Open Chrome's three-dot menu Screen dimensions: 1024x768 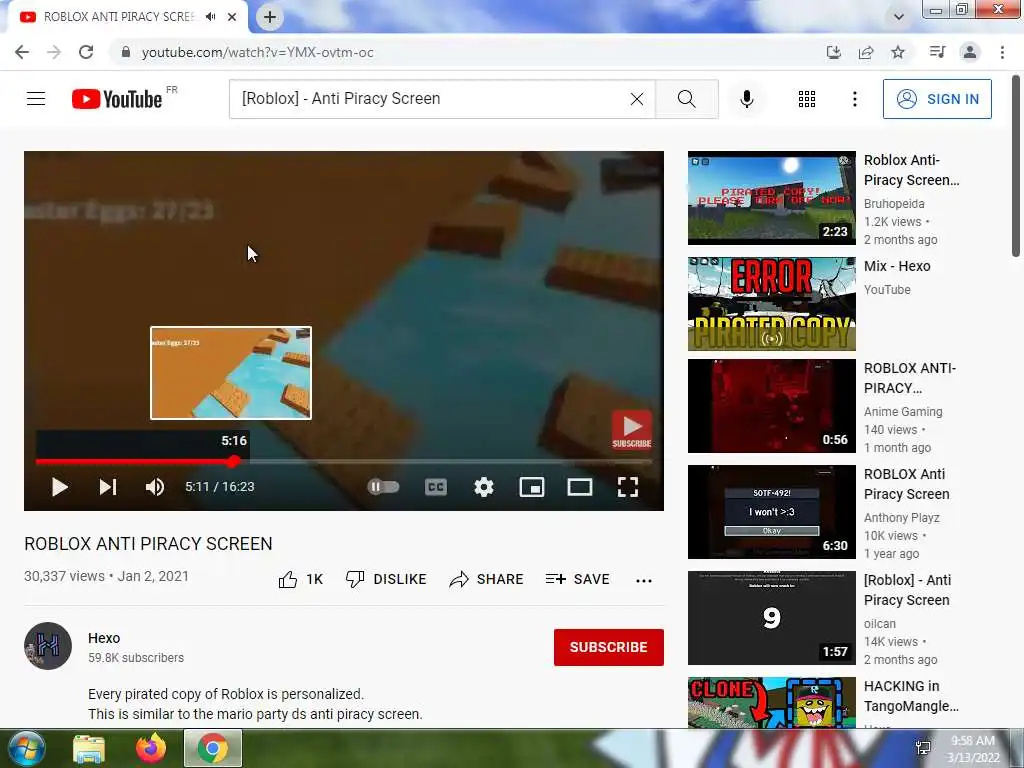1002,52
